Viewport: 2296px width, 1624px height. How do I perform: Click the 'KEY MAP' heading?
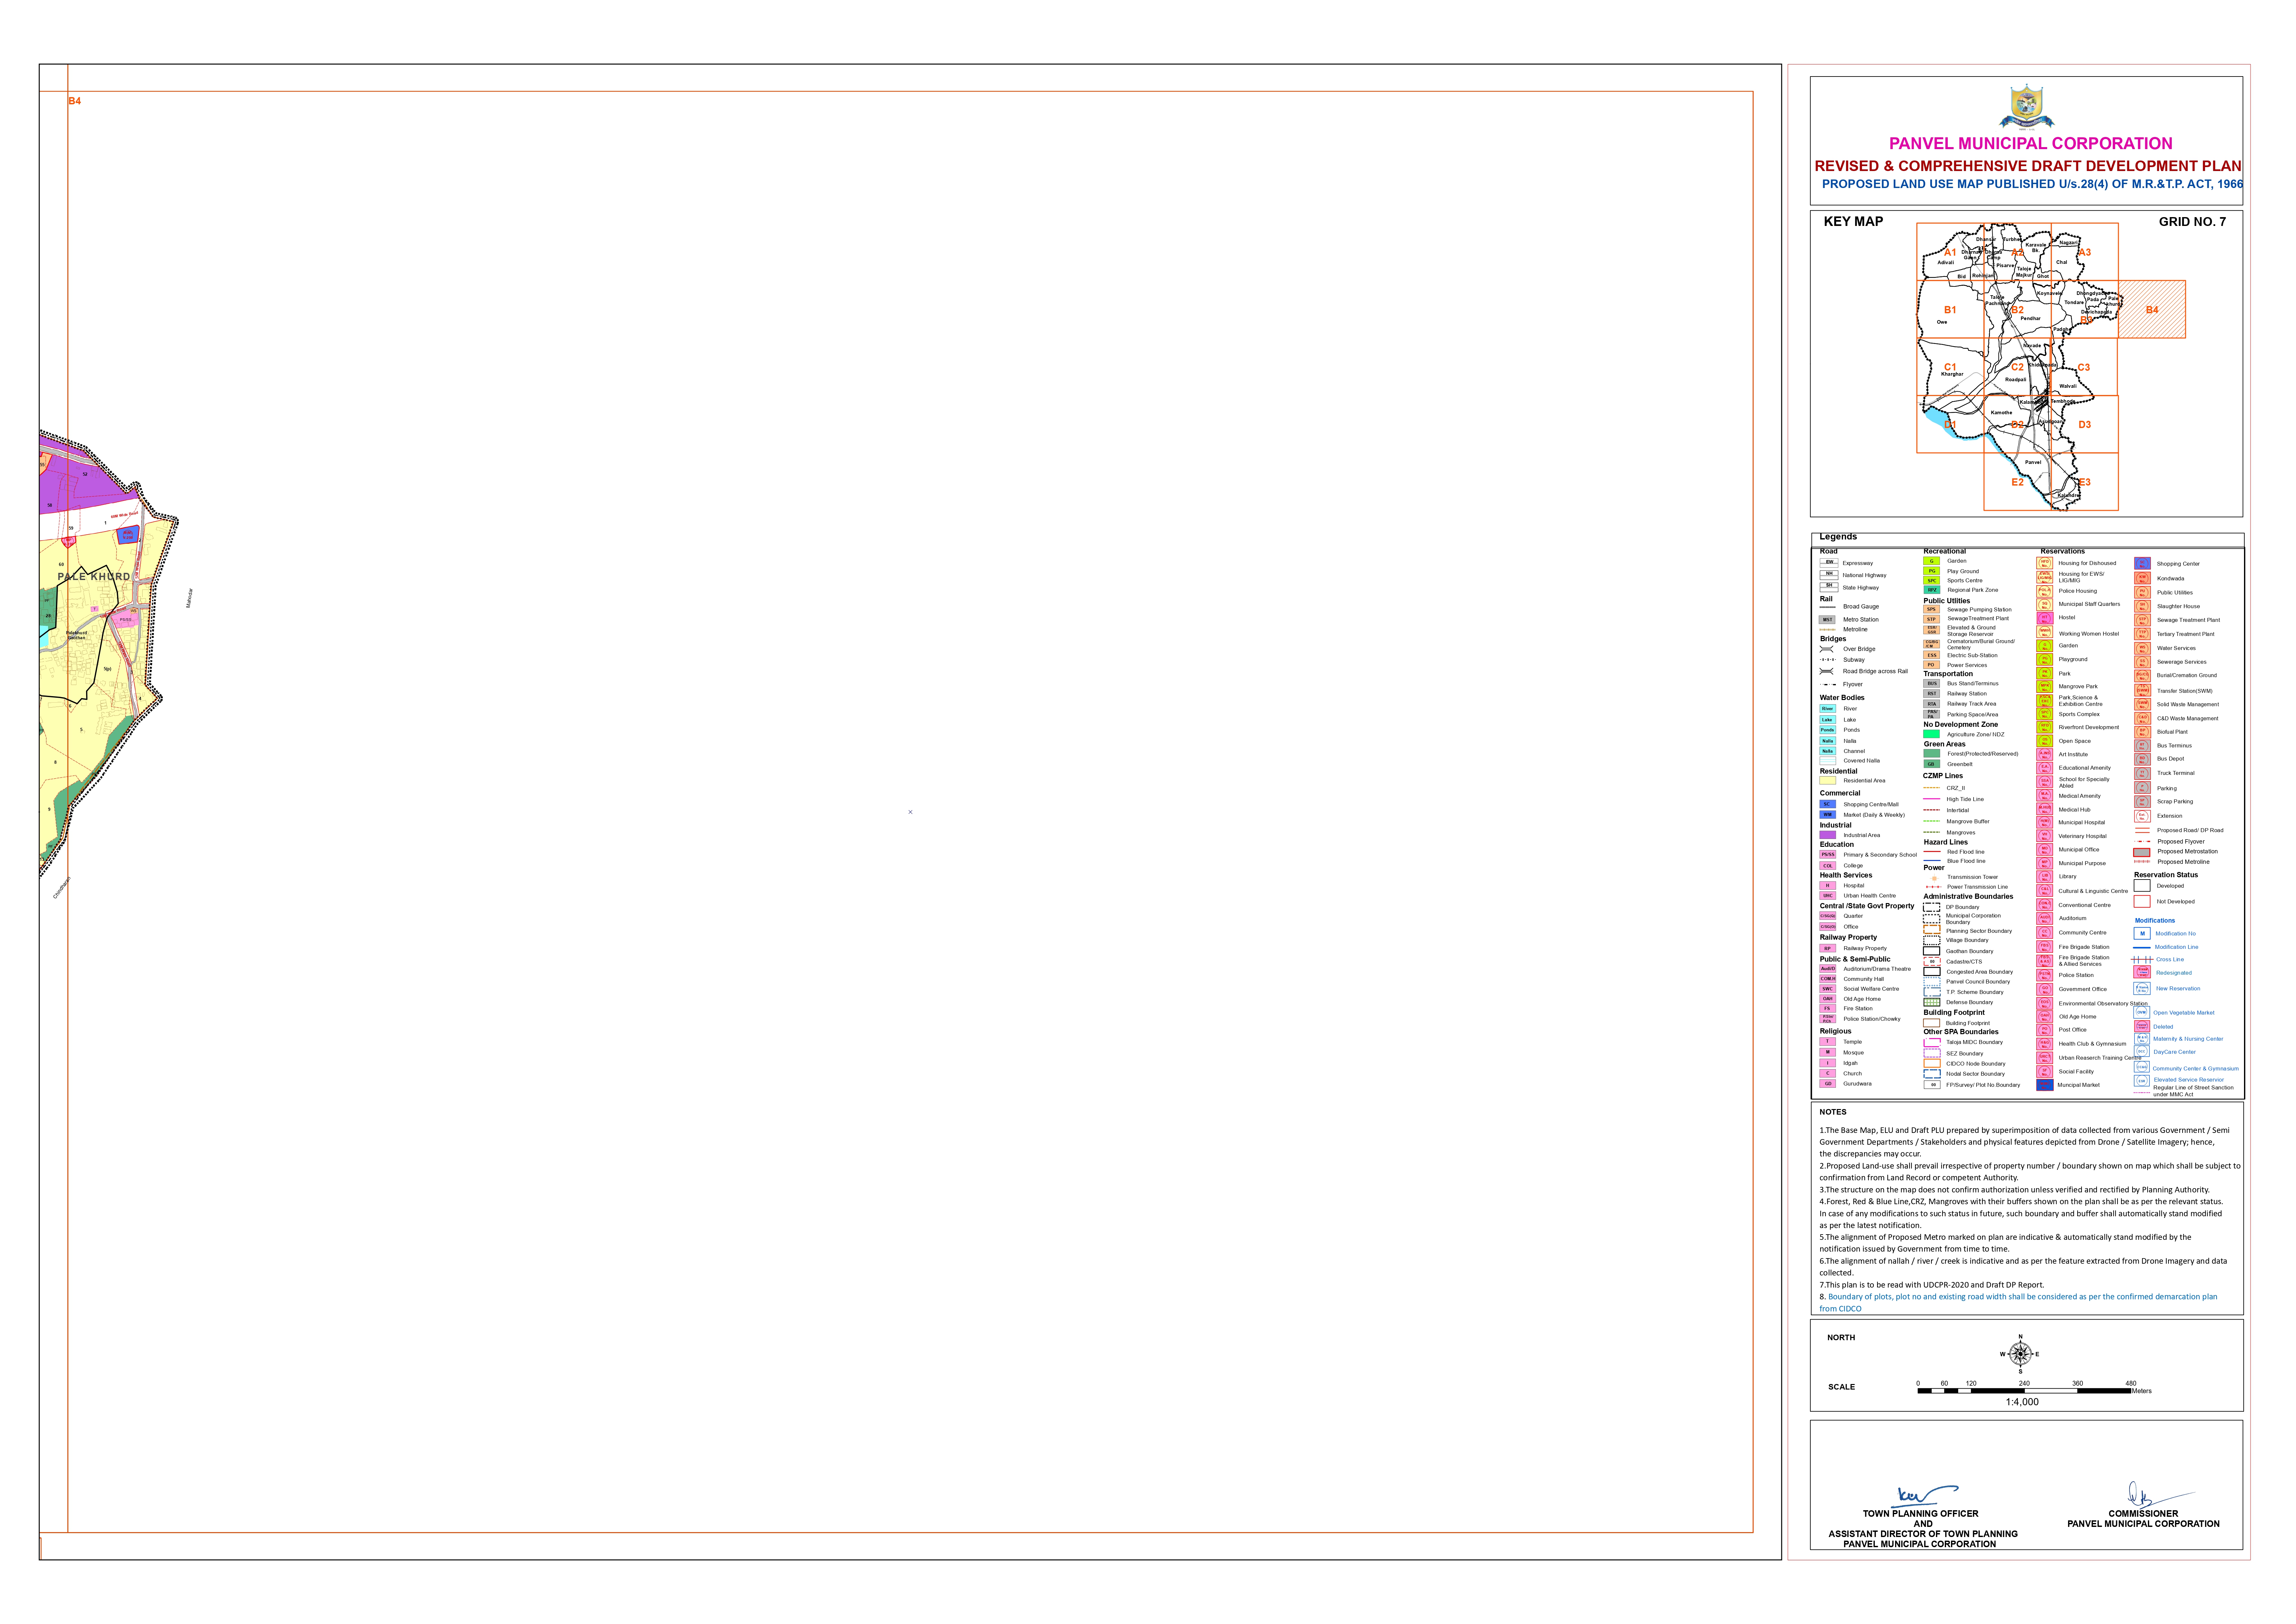[1853, 222]
